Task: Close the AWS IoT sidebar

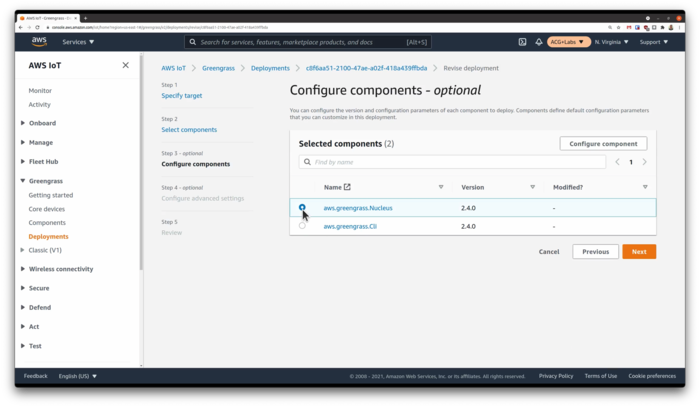Action: click(x=125, y=65)
